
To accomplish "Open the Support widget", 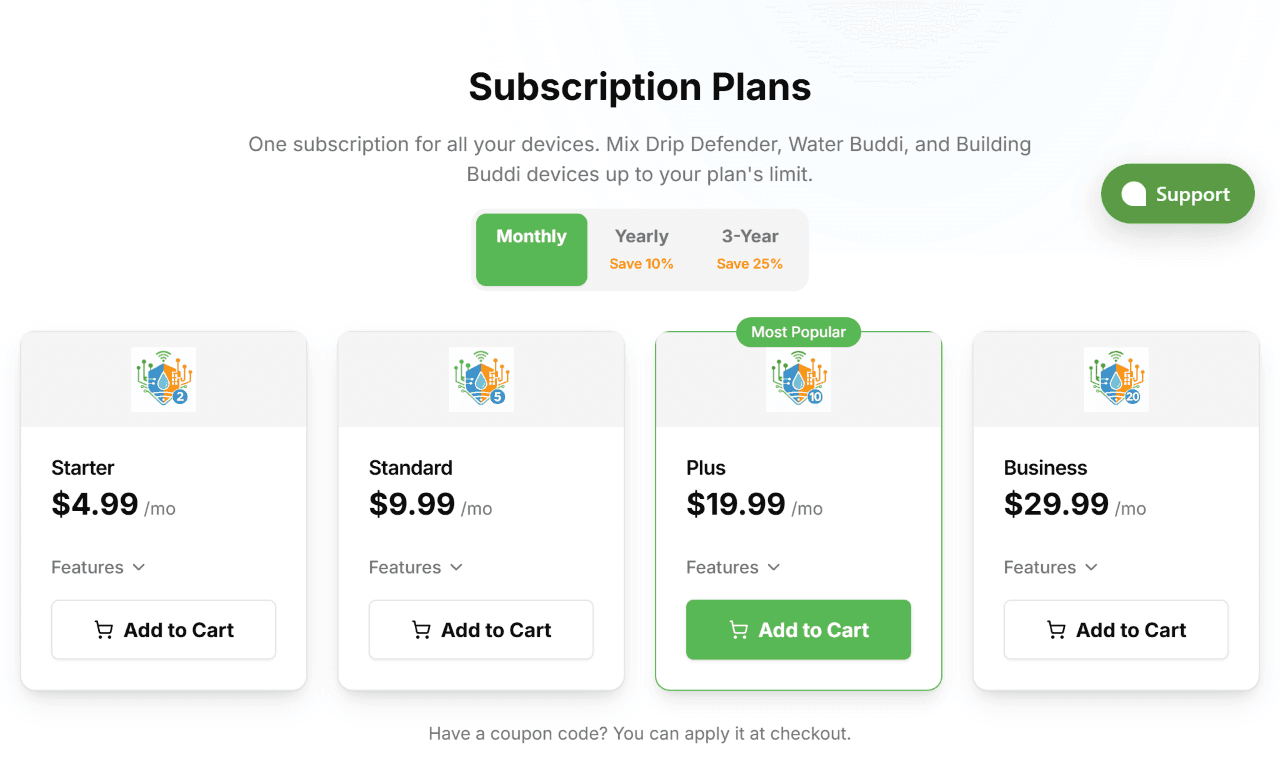I will [x=1177, y=193].
